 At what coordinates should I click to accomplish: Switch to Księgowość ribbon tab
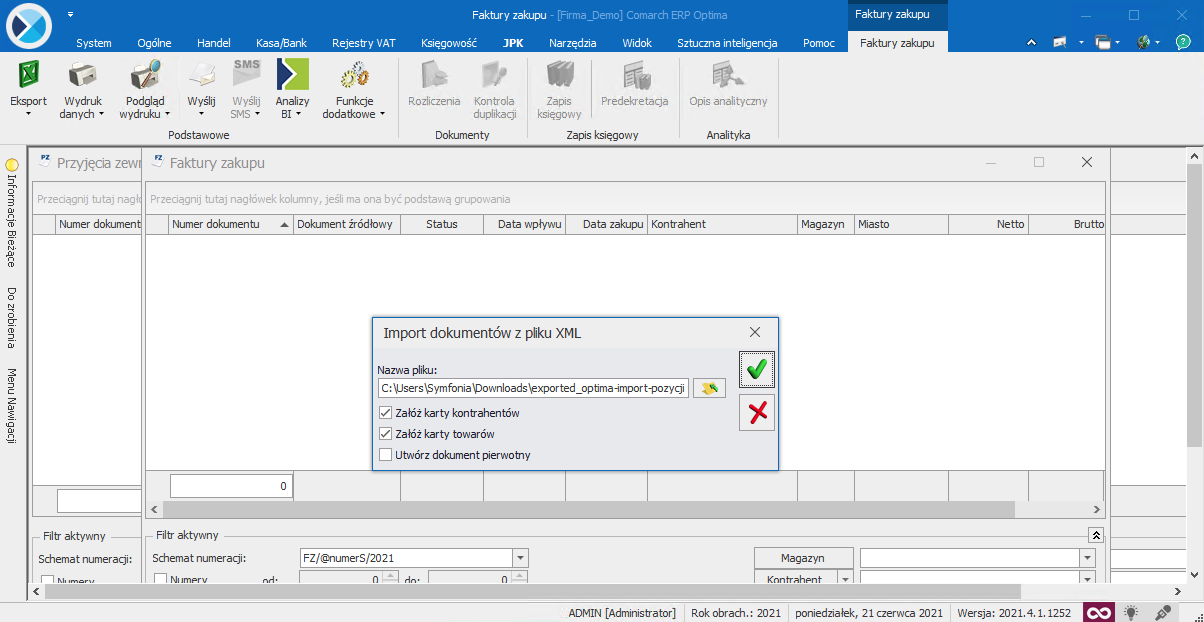[449, 43]
